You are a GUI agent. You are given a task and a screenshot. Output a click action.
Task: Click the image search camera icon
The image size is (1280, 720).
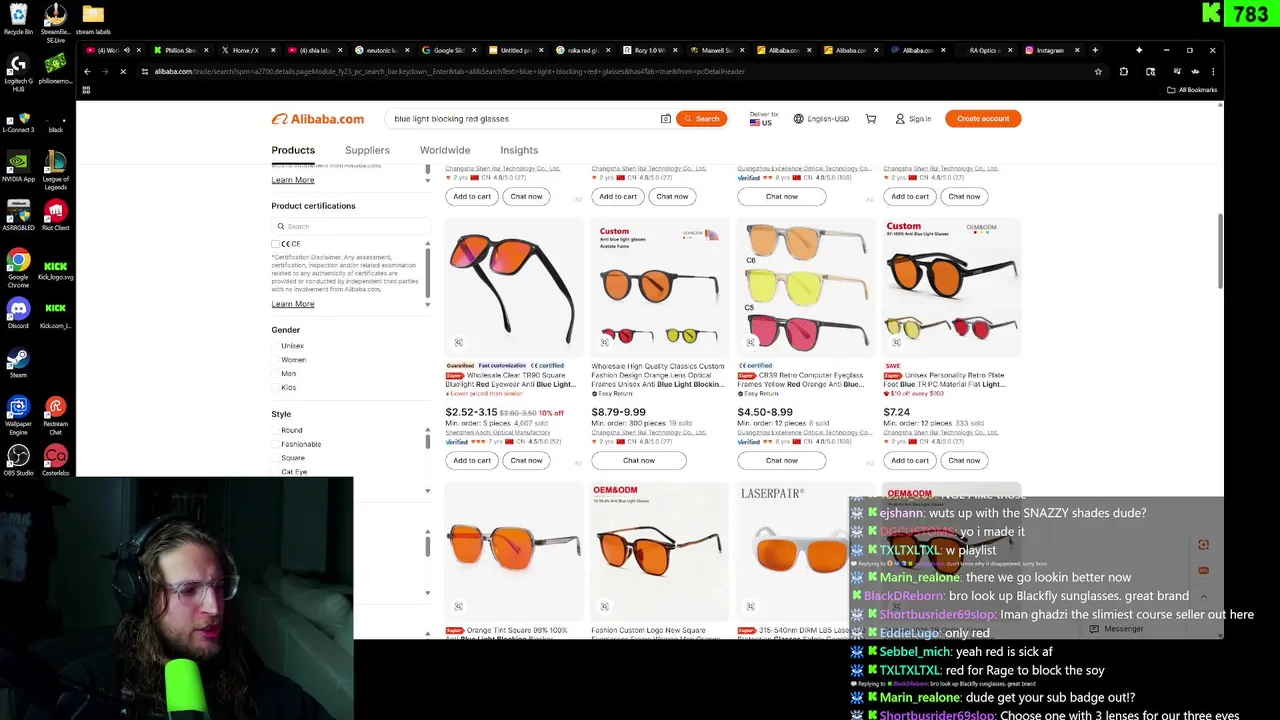point(665,119)
